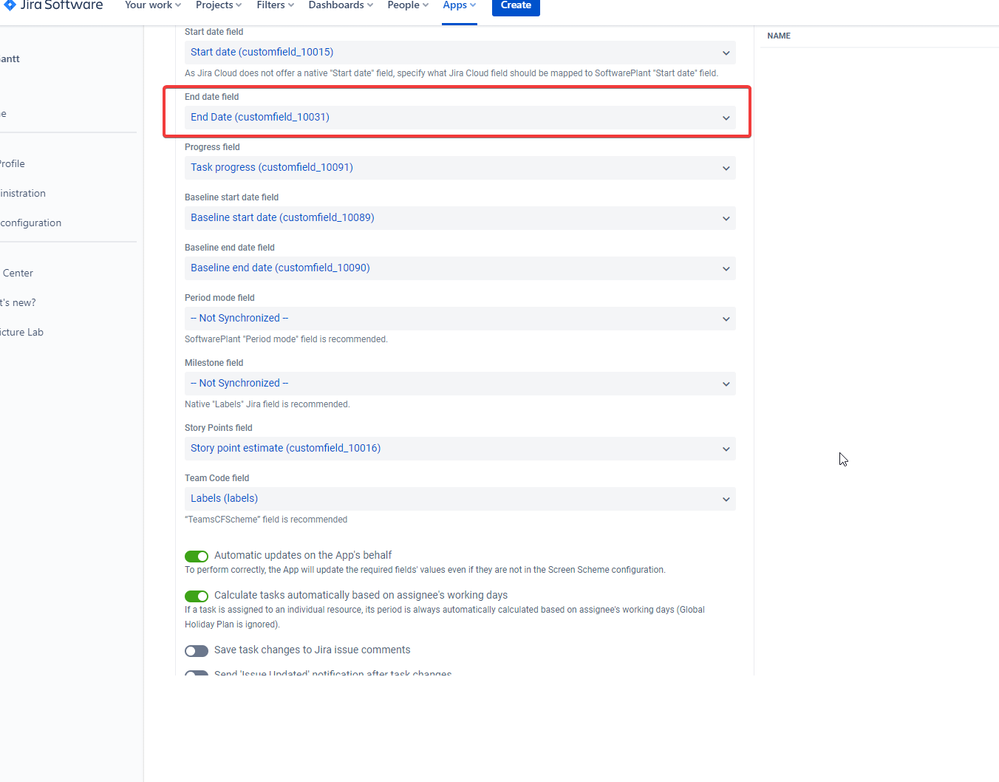Click the 'Period mode field' label
The image size is (999, 782).
[x=219, y=298]
